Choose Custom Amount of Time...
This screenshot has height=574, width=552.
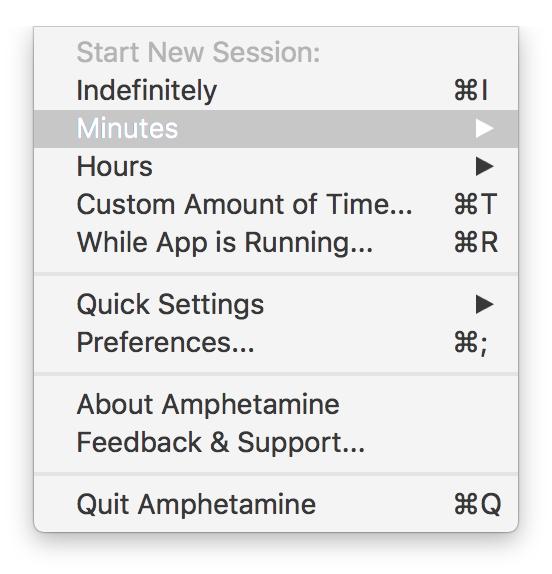[276, 204]
